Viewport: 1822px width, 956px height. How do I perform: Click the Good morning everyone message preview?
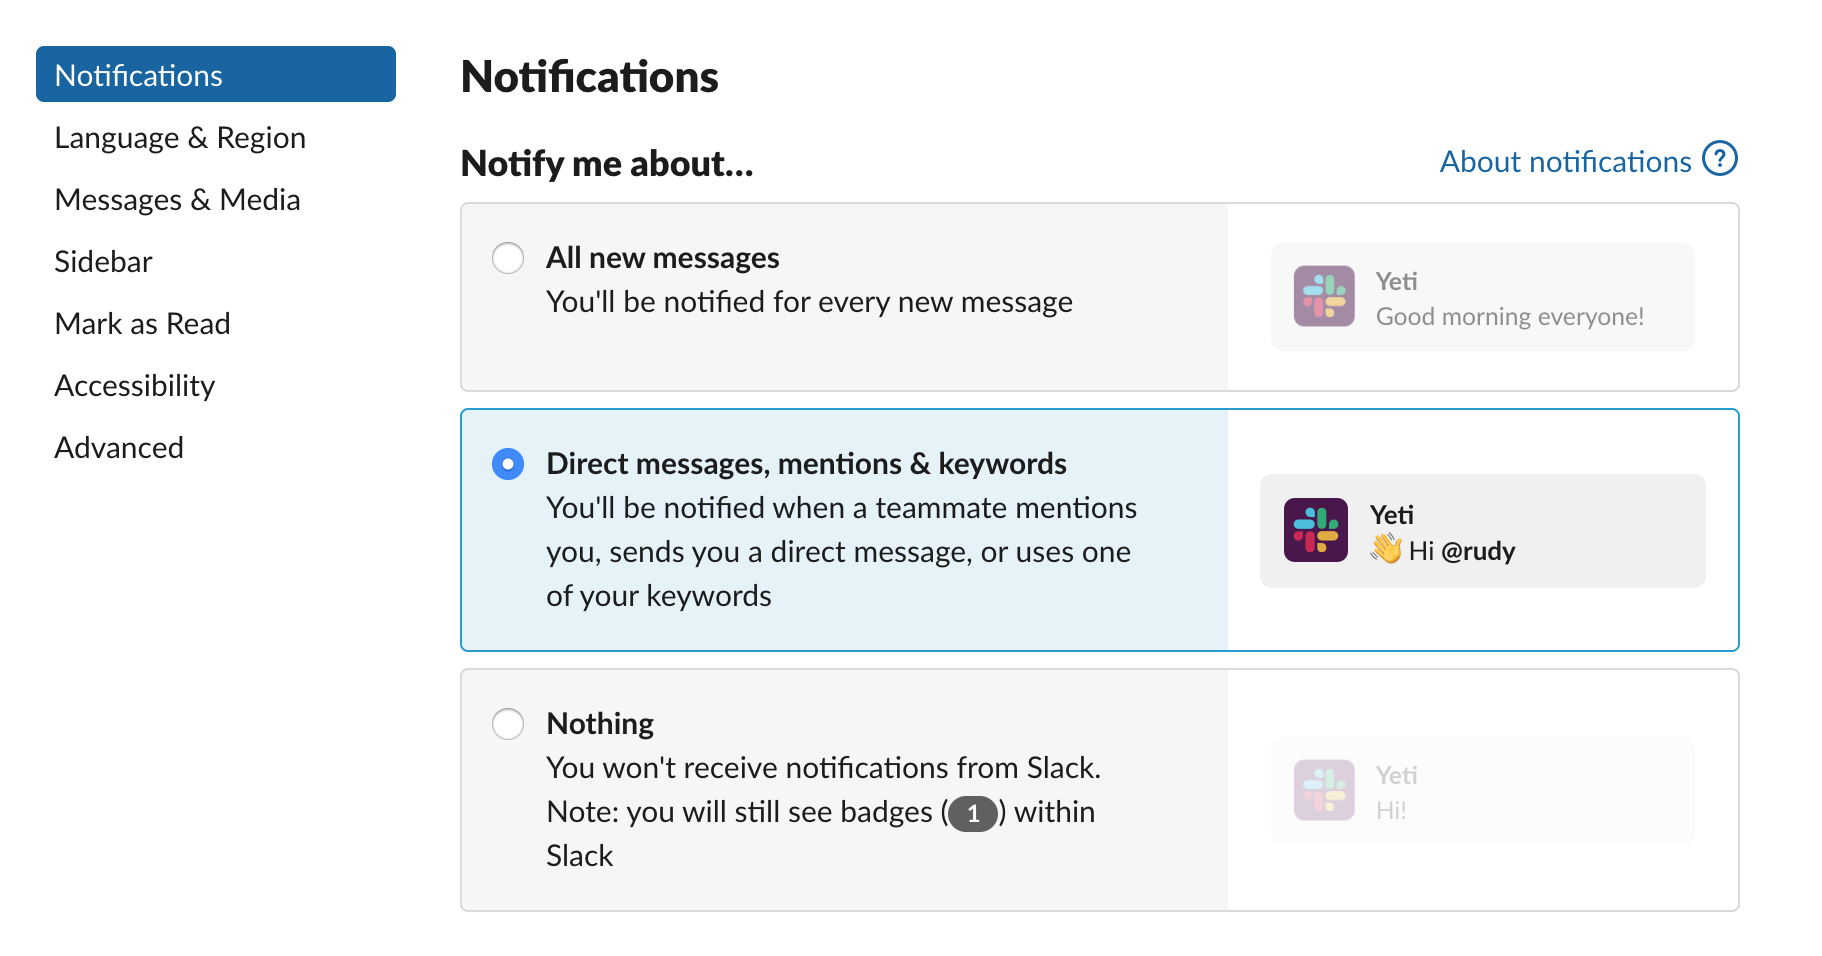click(1510, 316)
